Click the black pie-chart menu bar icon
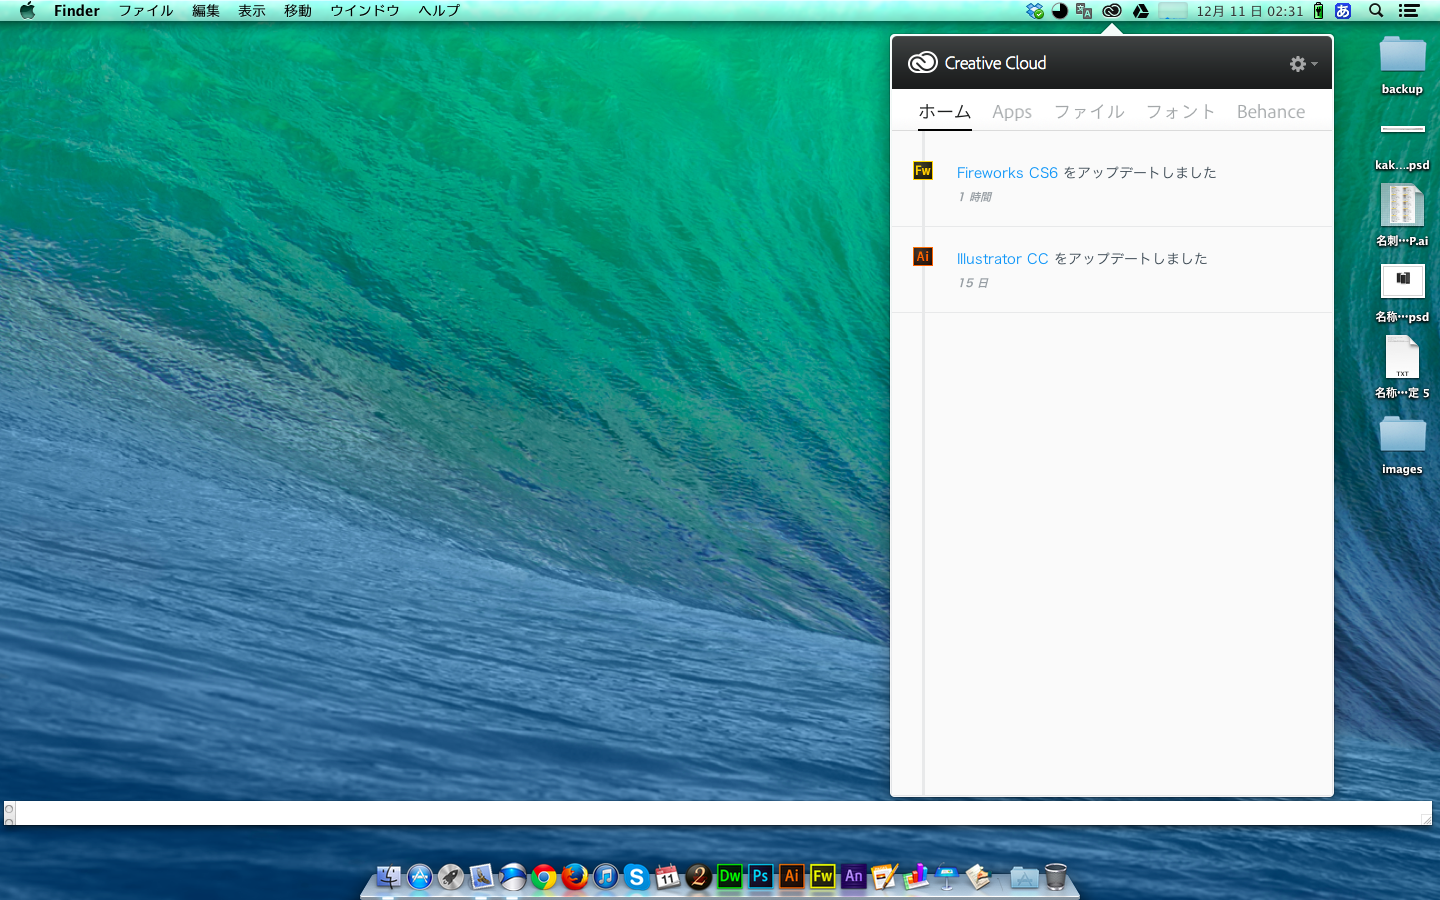Screen dimensions: 1440x900 click(x=1060, y=11)
